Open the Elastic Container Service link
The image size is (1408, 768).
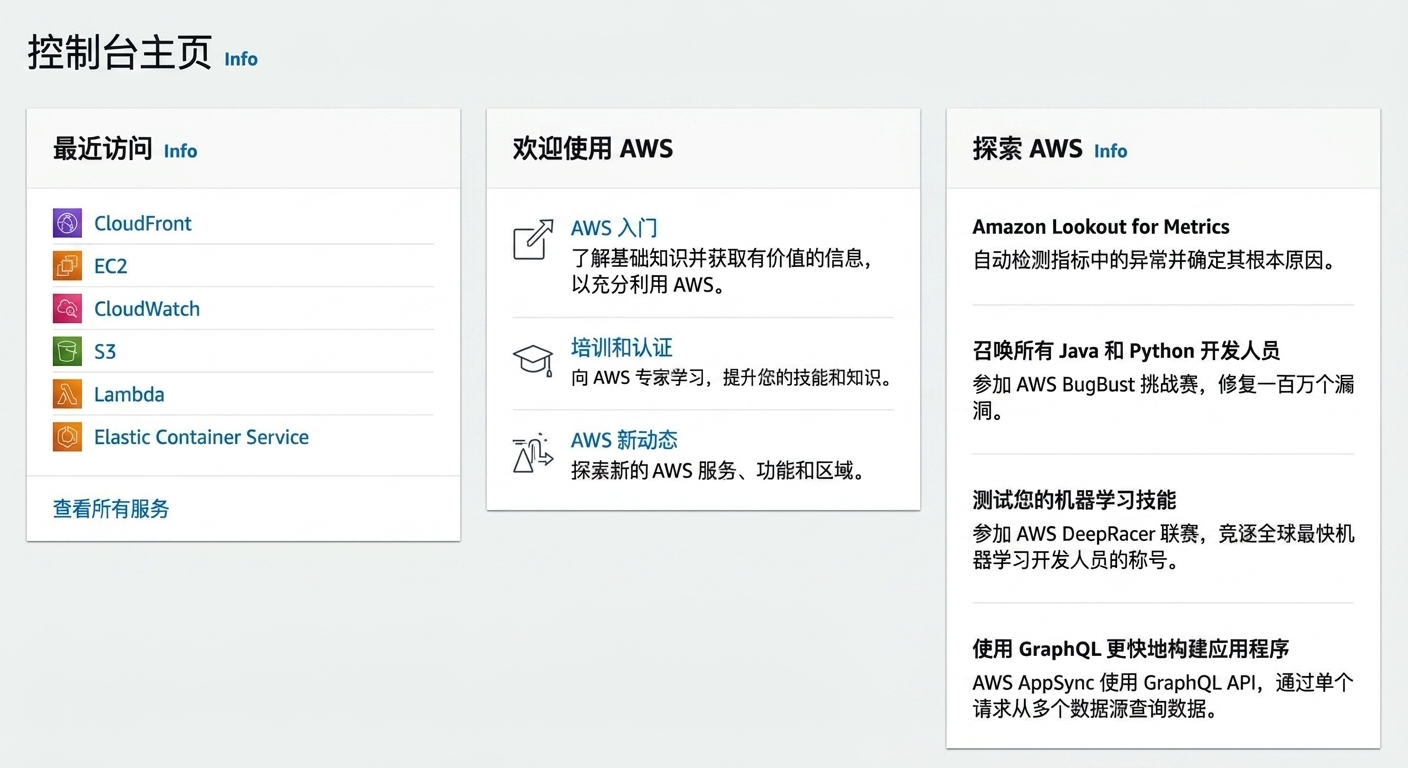[201, 437]
